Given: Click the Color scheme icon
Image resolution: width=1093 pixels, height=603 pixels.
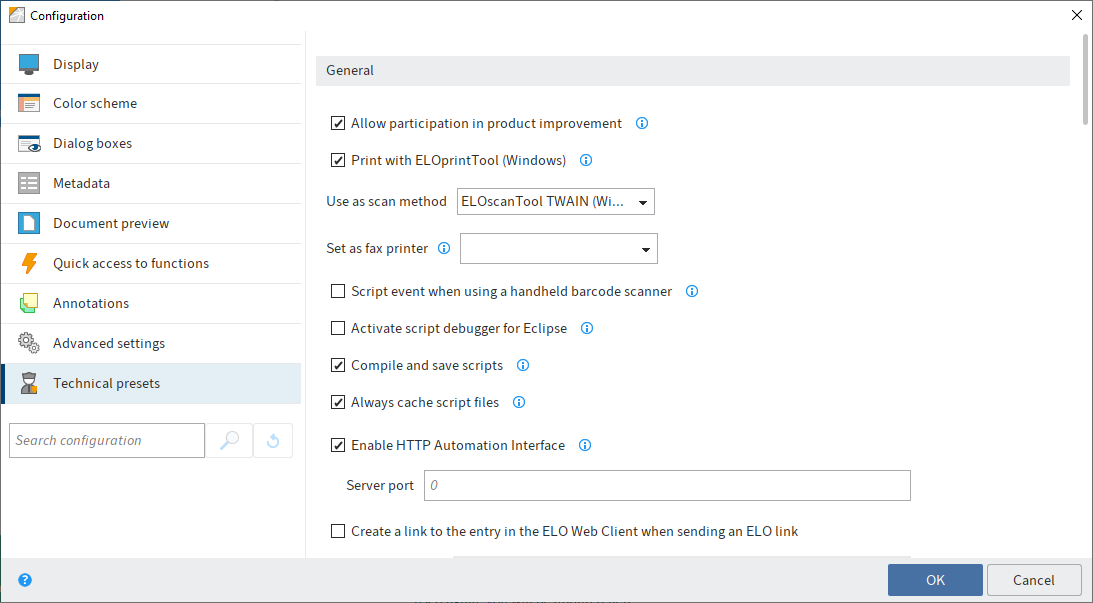Looking at the screenshot, I should (x=28, y=103).
